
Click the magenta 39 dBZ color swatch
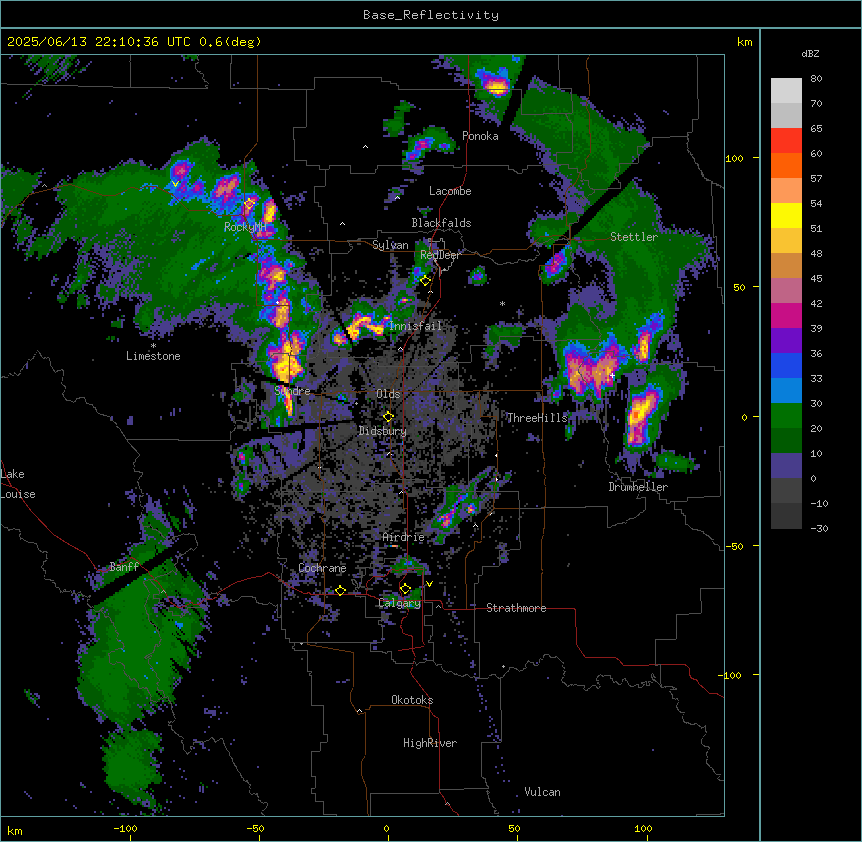coord(786,315)
